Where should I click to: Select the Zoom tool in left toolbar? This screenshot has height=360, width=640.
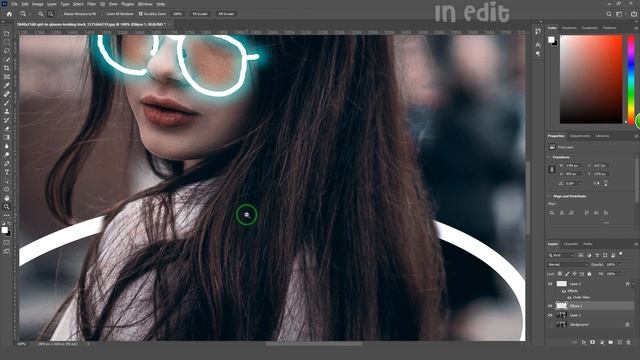click(x=7, y=207)
